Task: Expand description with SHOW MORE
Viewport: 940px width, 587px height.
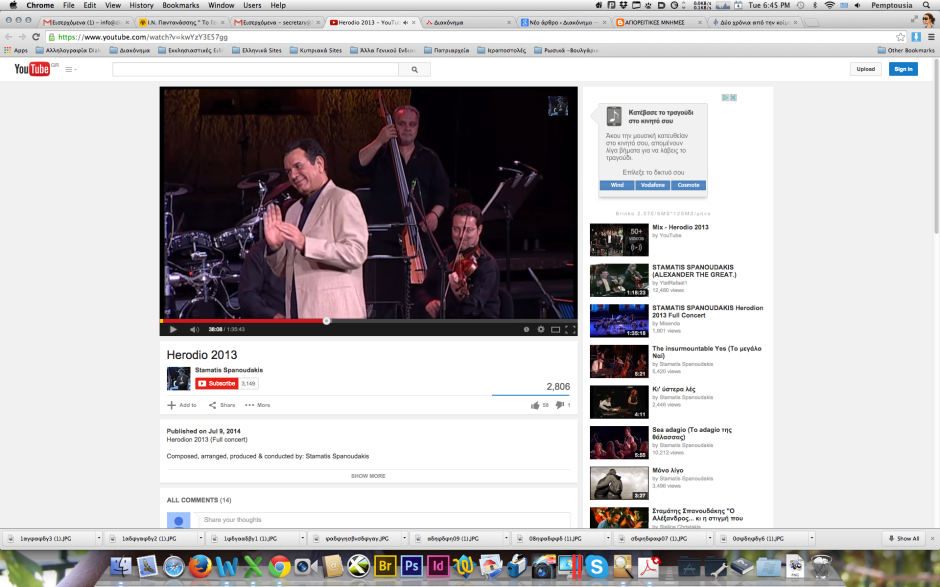Action: tap(368, 476)
